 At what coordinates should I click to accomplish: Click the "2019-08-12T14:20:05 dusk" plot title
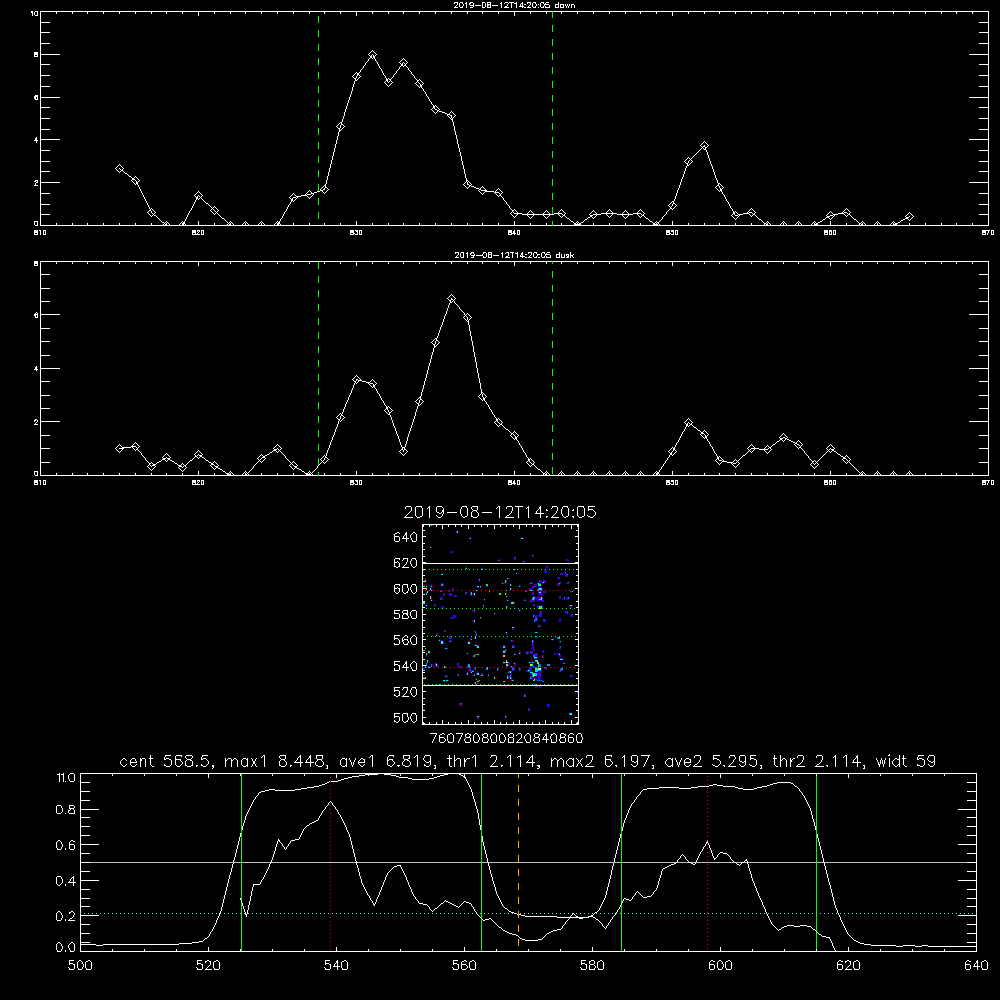(x=514, y=255)
